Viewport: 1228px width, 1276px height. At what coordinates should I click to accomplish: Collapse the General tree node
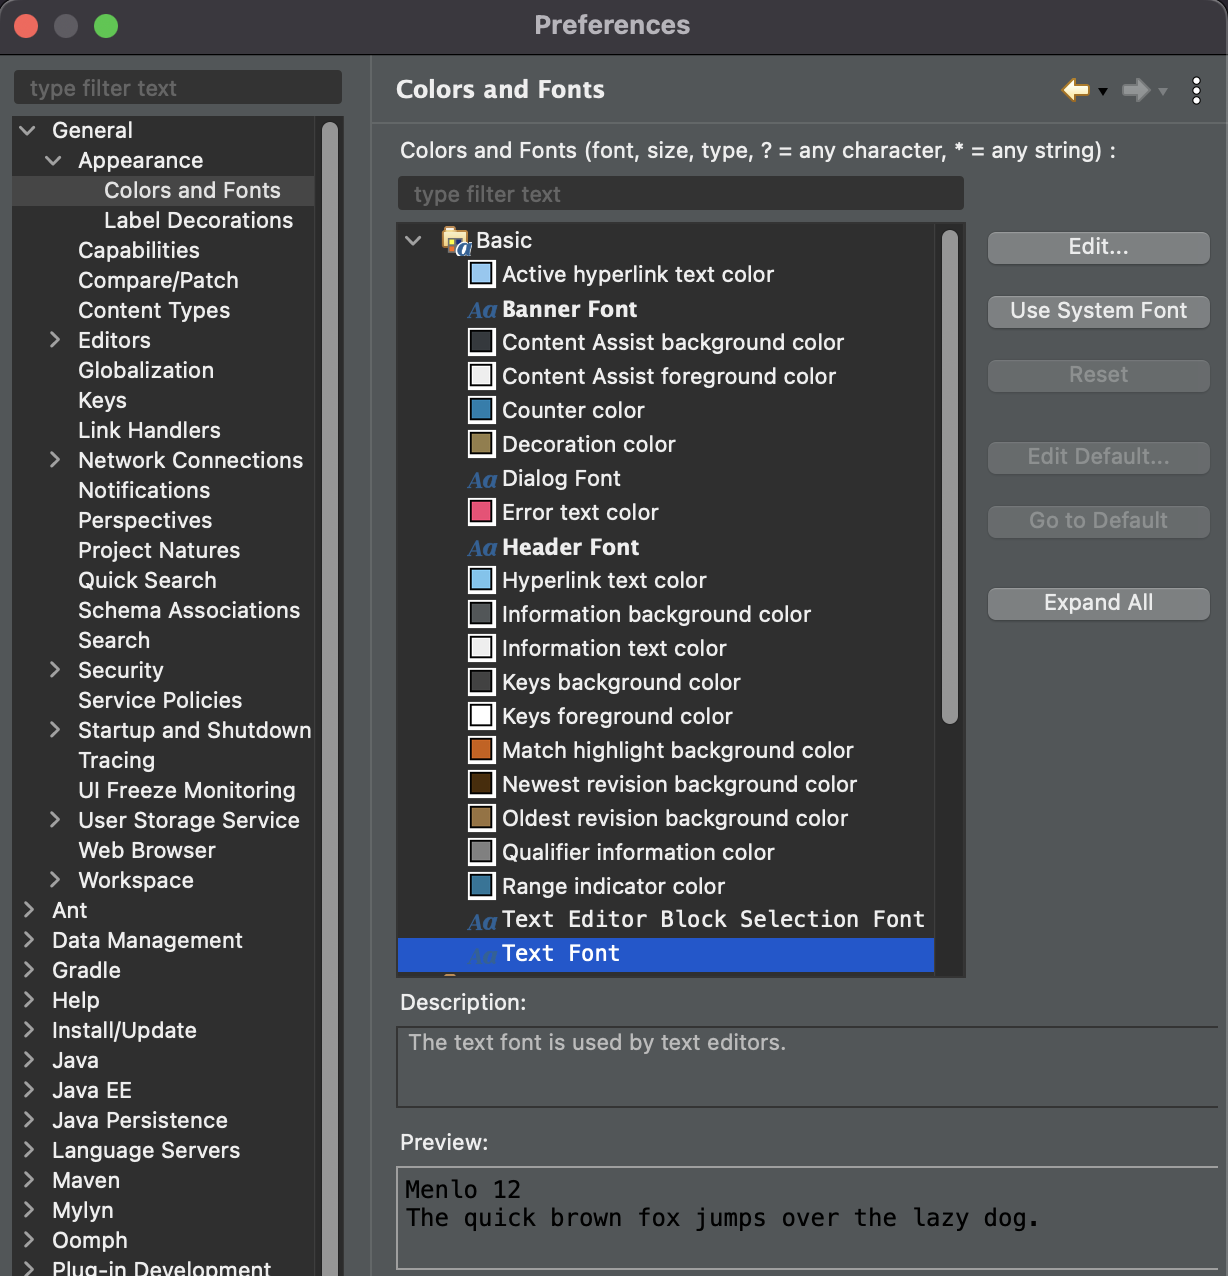(28, 130)
